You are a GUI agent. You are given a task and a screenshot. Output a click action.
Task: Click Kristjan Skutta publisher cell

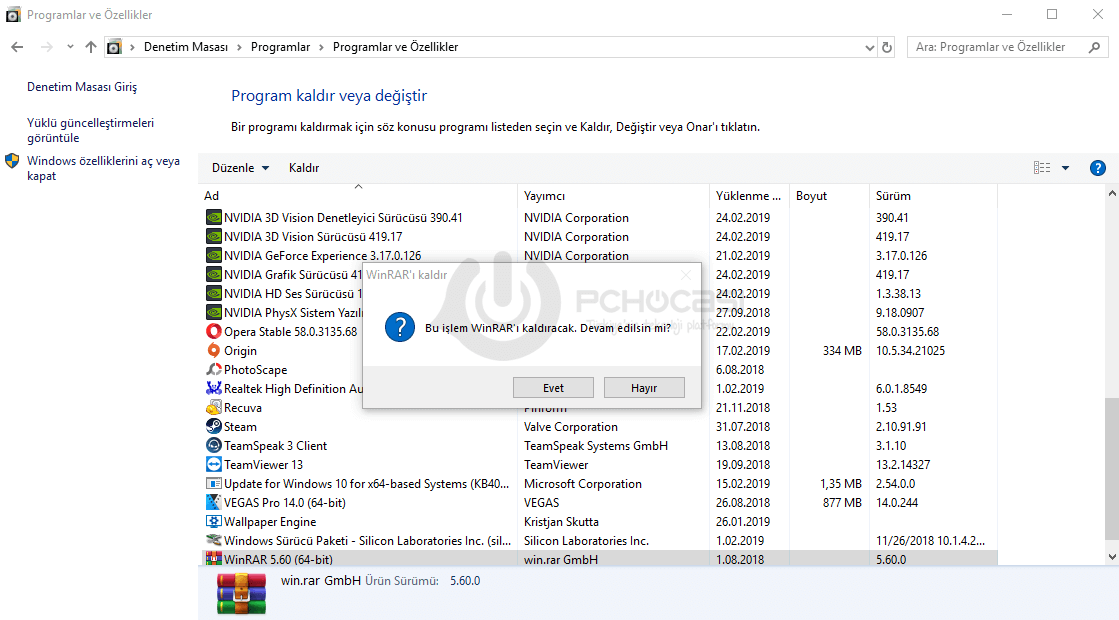tap(562, 522)
